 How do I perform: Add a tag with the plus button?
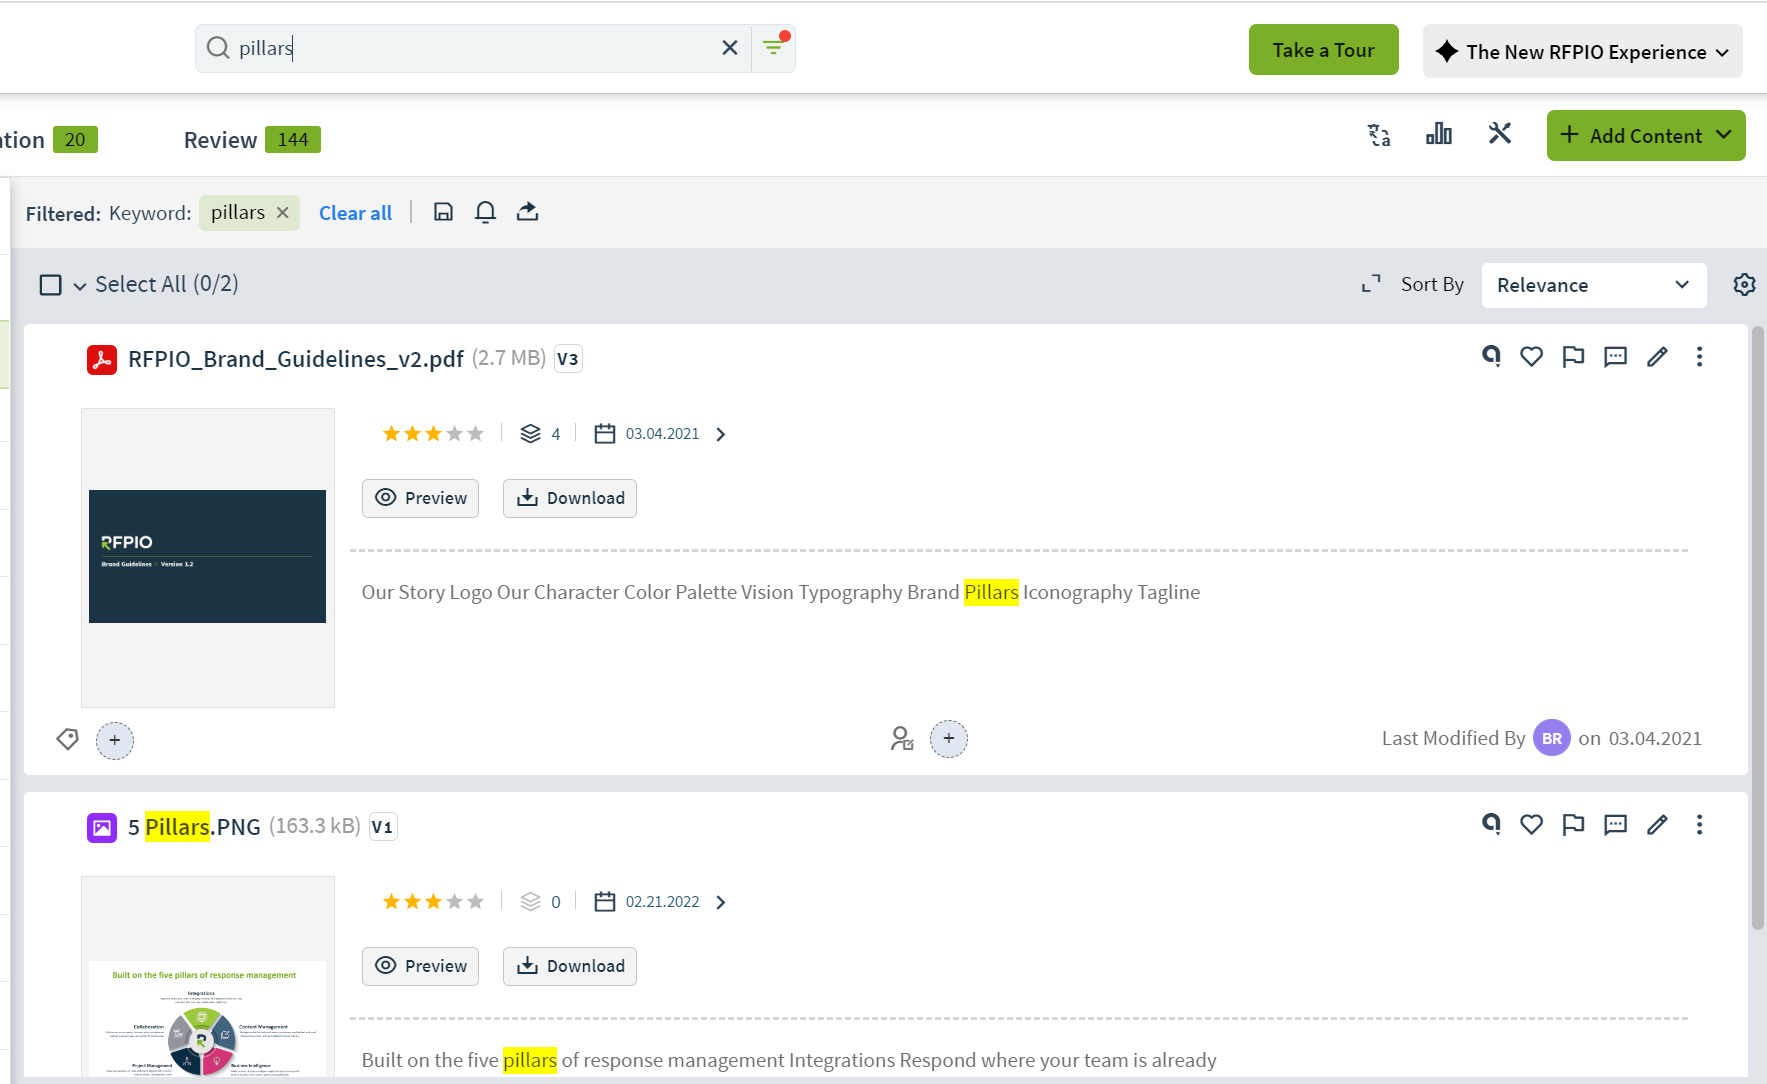(115, 740)
